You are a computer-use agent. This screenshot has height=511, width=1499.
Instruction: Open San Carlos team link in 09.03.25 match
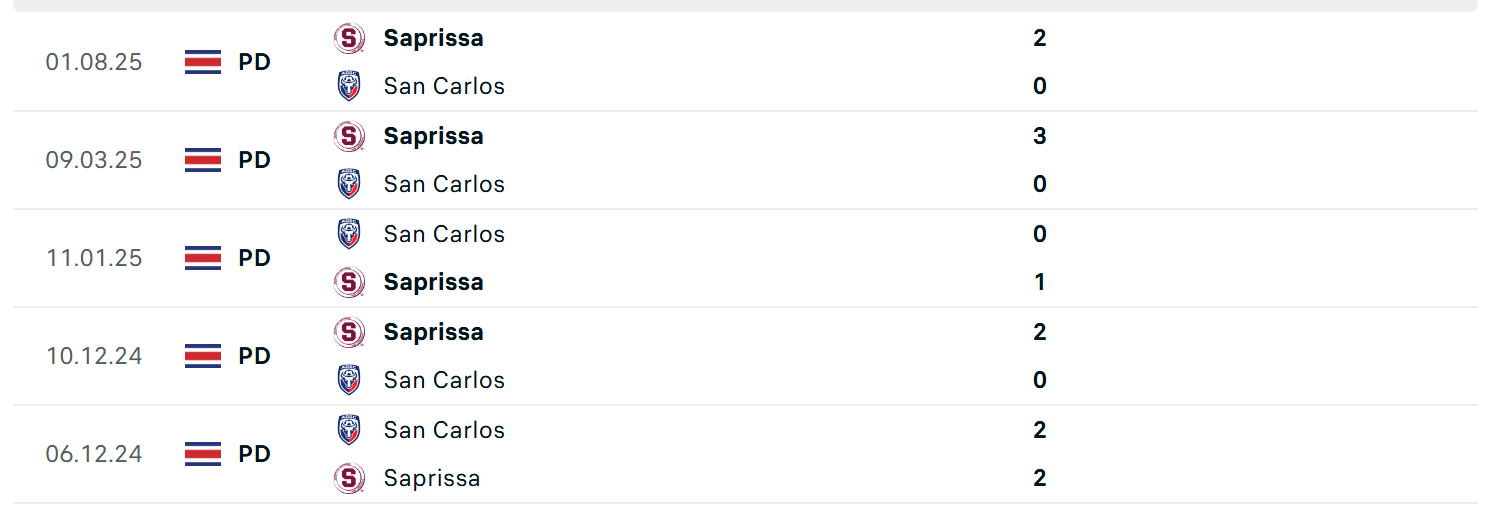[444, 184]
